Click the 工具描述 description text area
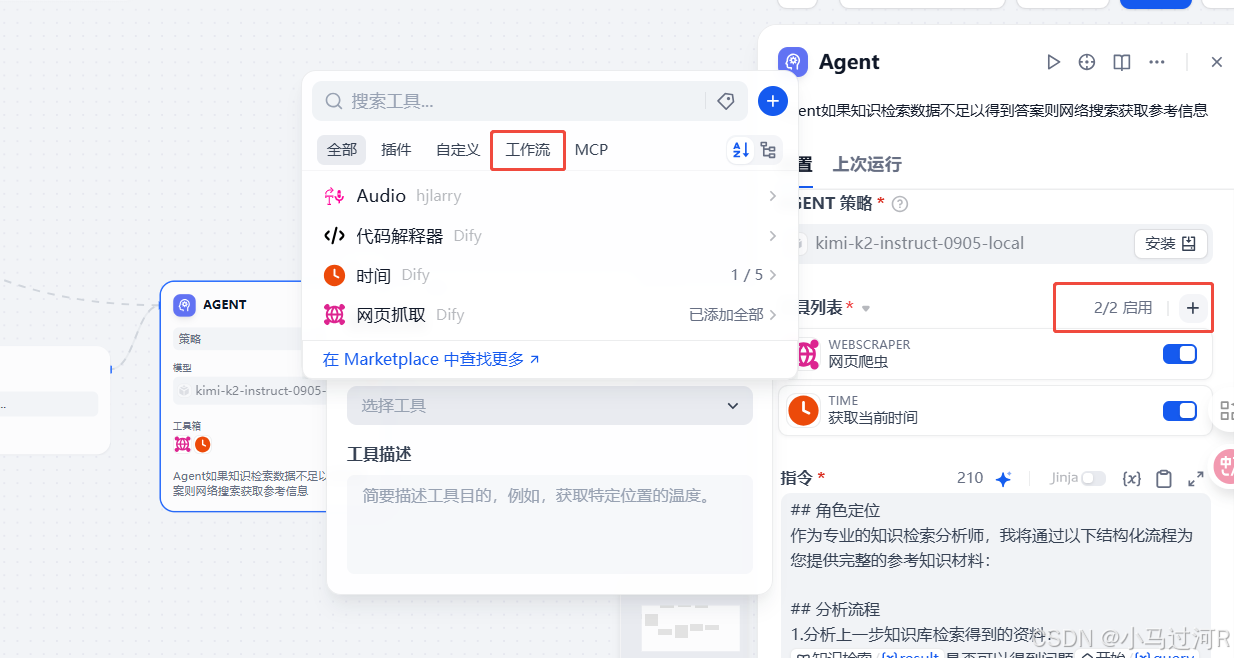This screenshot has width=1234, height=658. (x=550, y=523)
